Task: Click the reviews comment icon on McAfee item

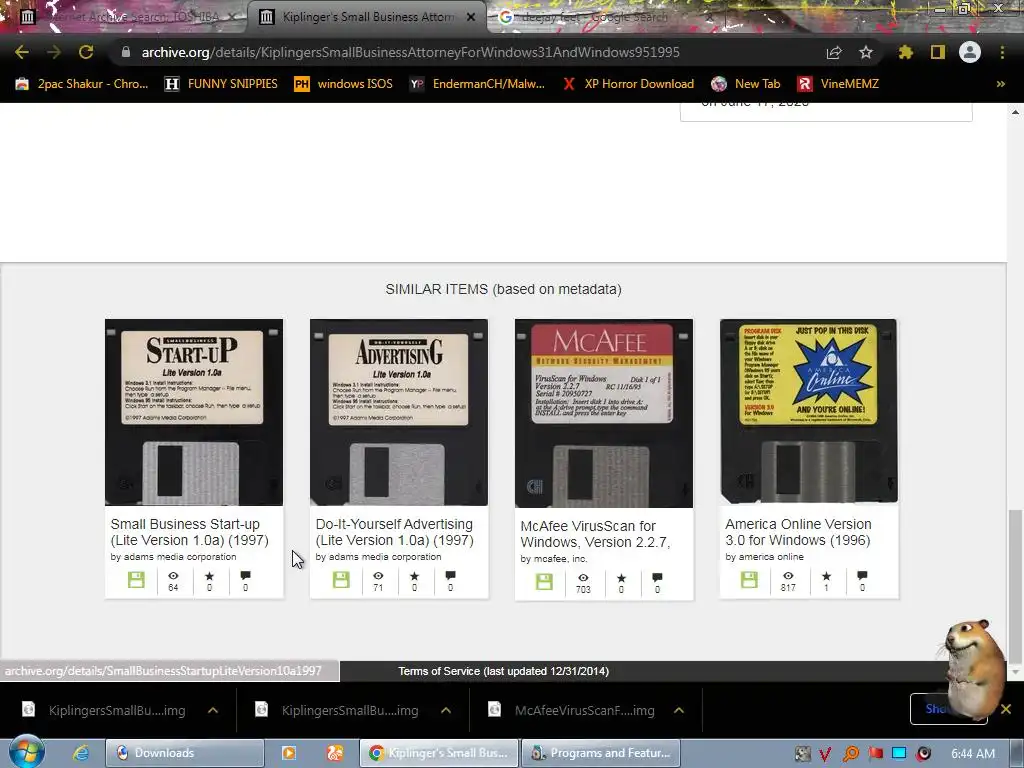Action: (657, 577)
